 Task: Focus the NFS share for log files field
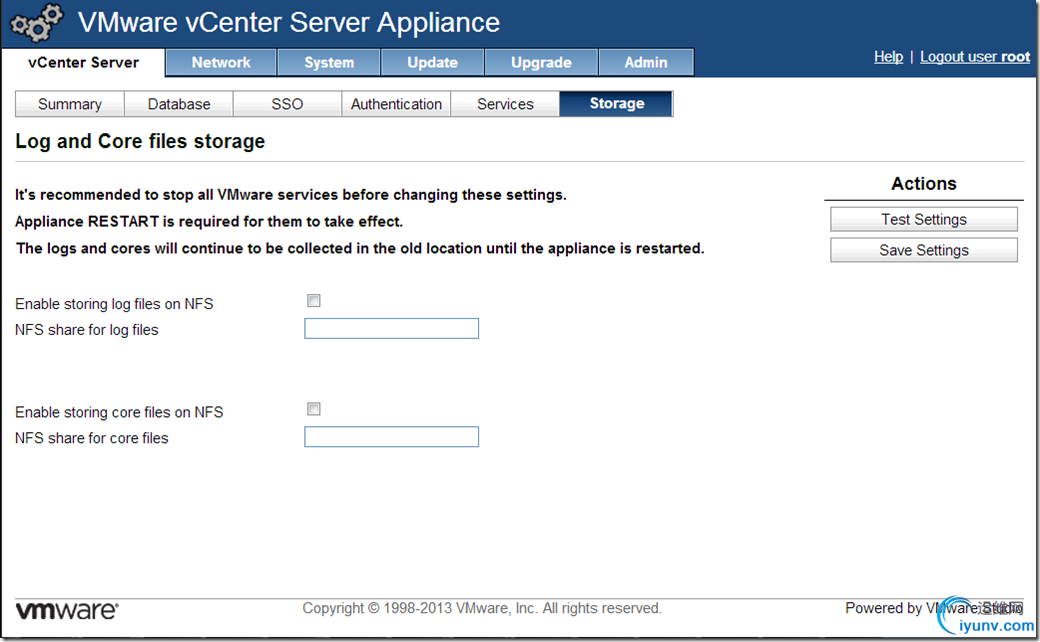(x=391, y=328)
